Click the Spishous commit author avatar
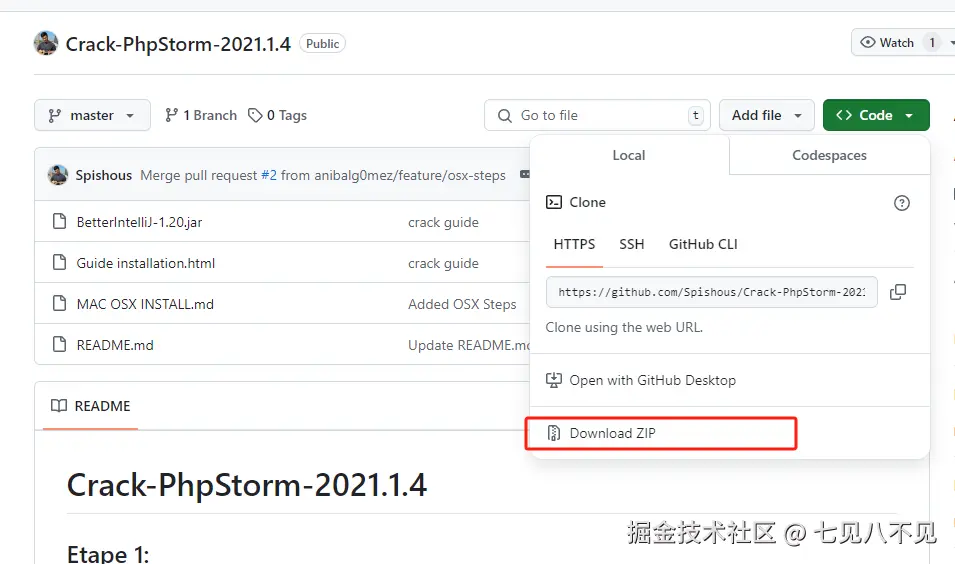The height and width of the screenshot is (564, 955). (x=58, y=175)
